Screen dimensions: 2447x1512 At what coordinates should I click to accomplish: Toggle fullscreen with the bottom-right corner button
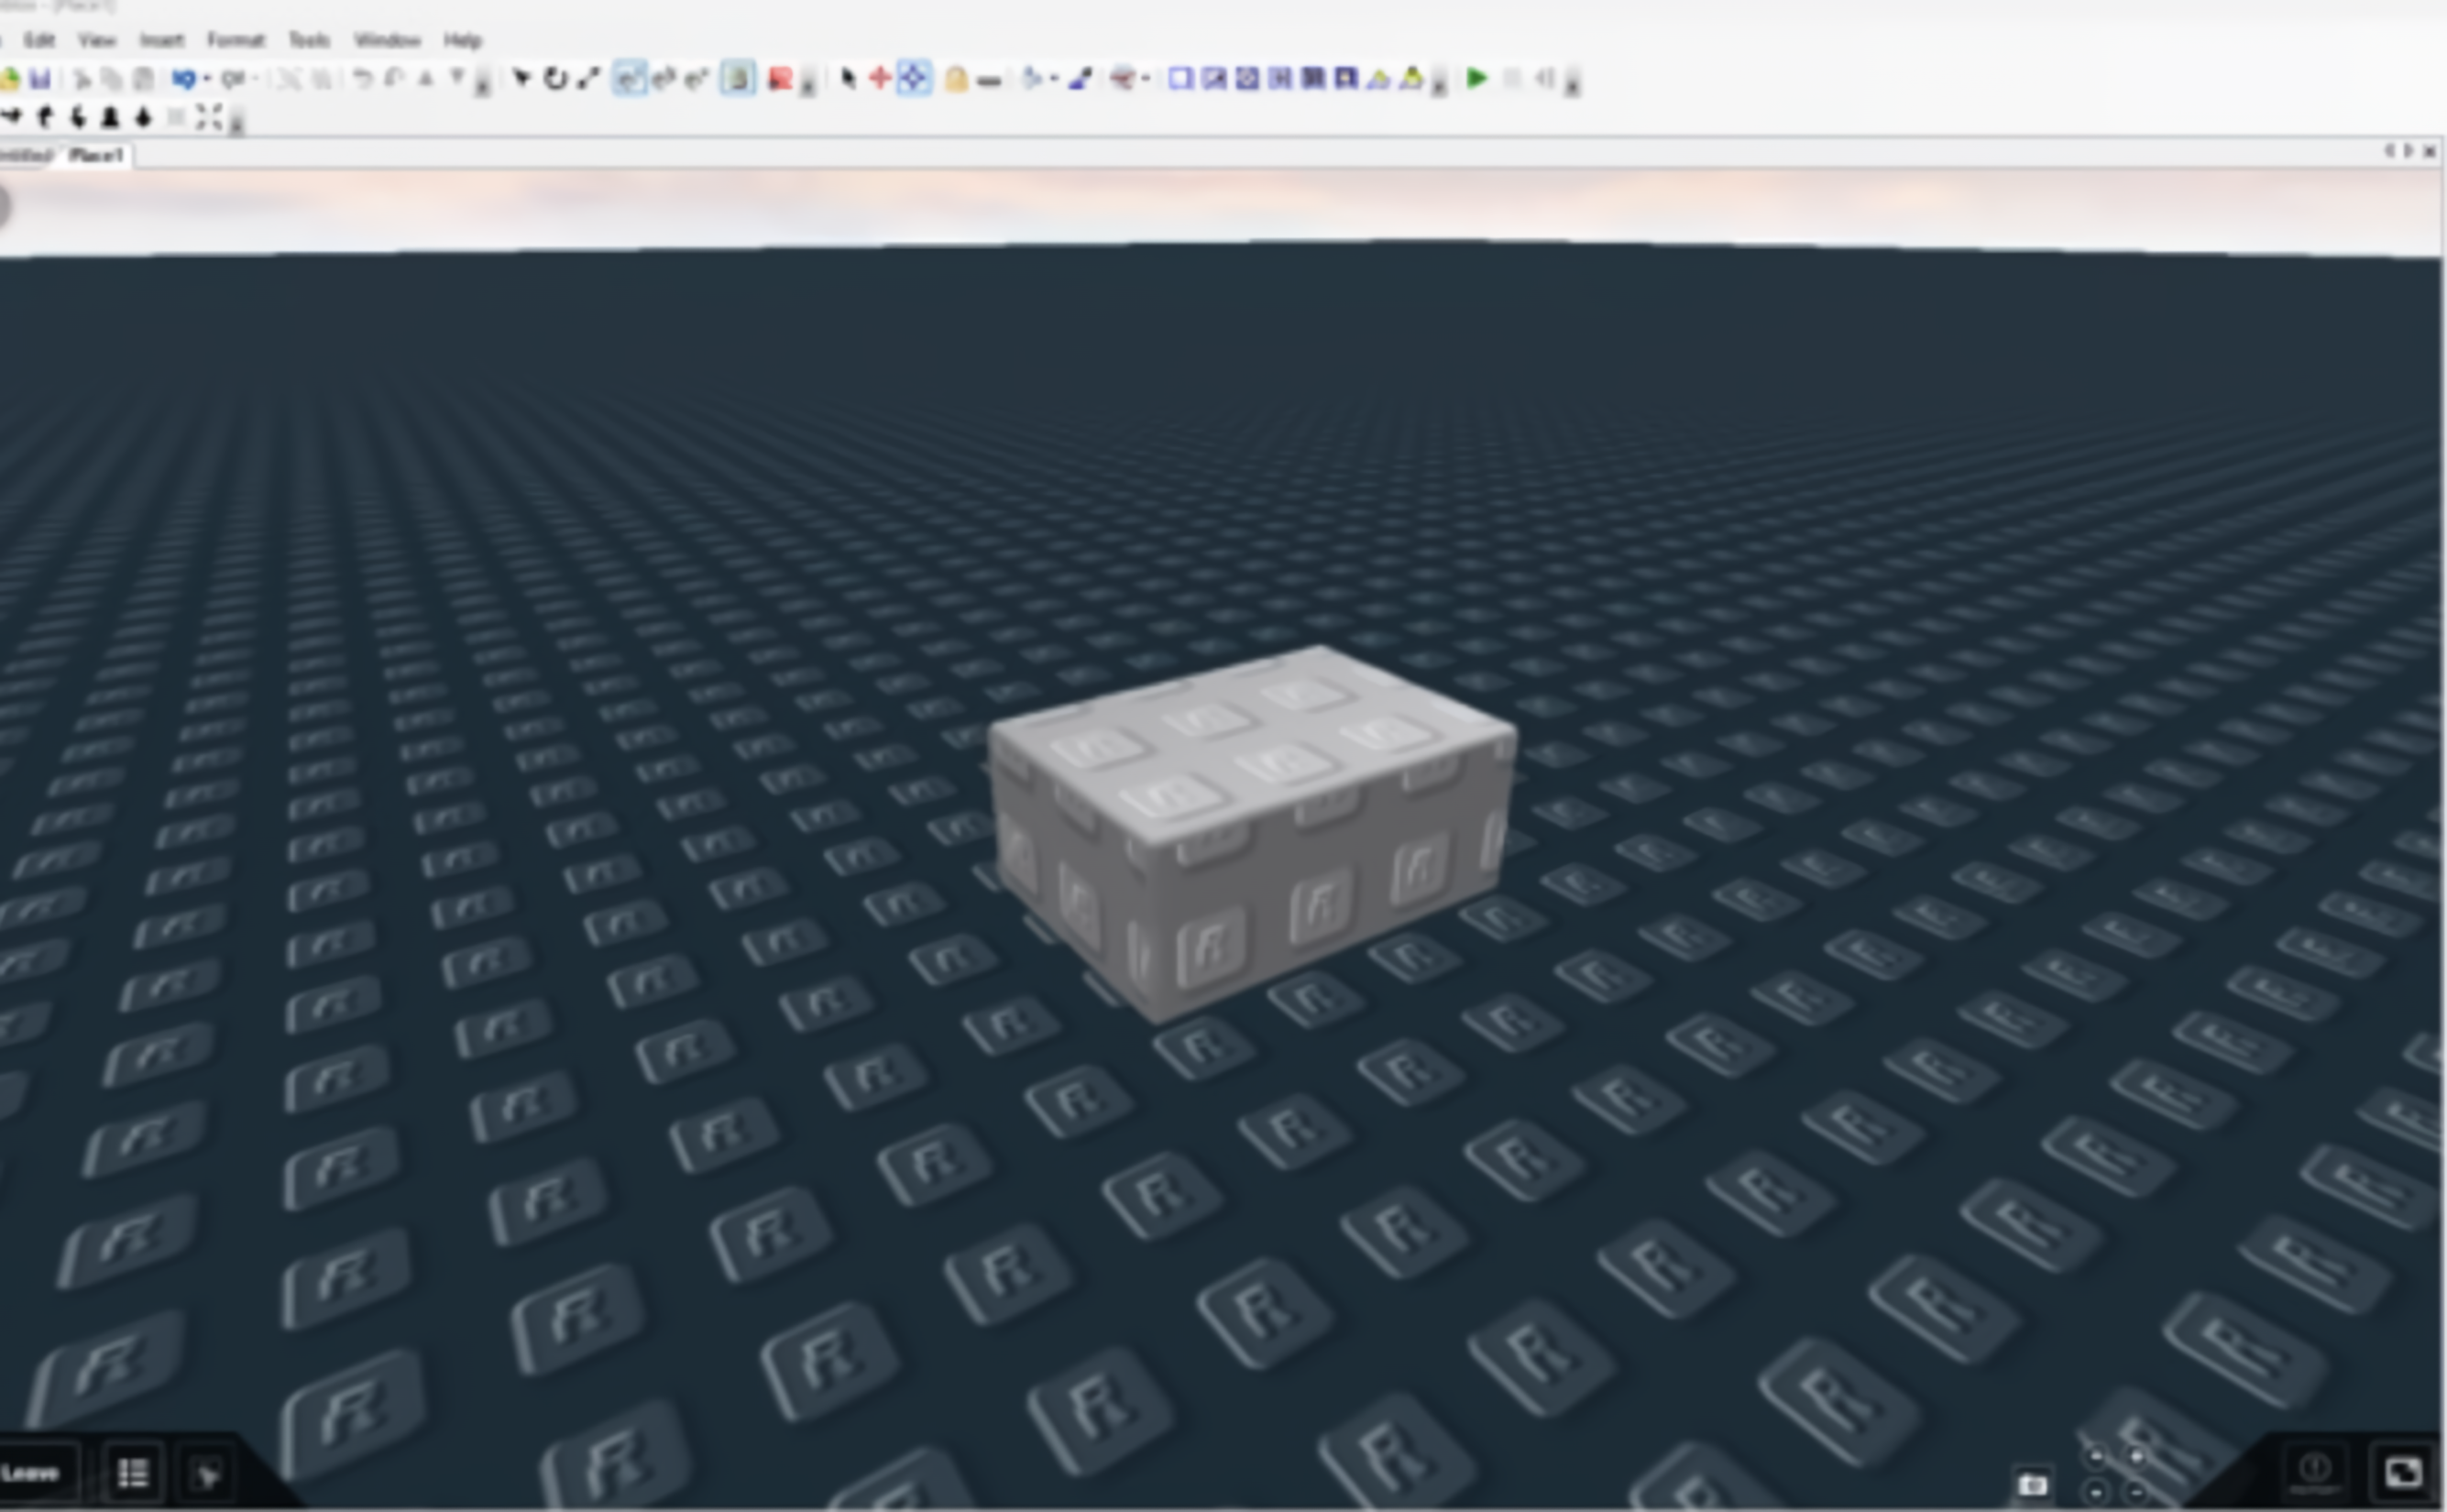click(2403, 1472)
